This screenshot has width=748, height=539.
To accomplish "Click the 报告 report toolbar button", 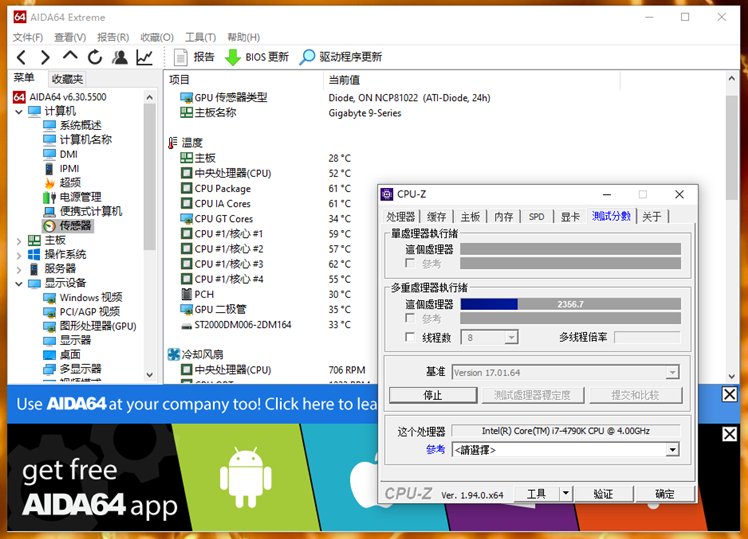I will click(194, 57).
